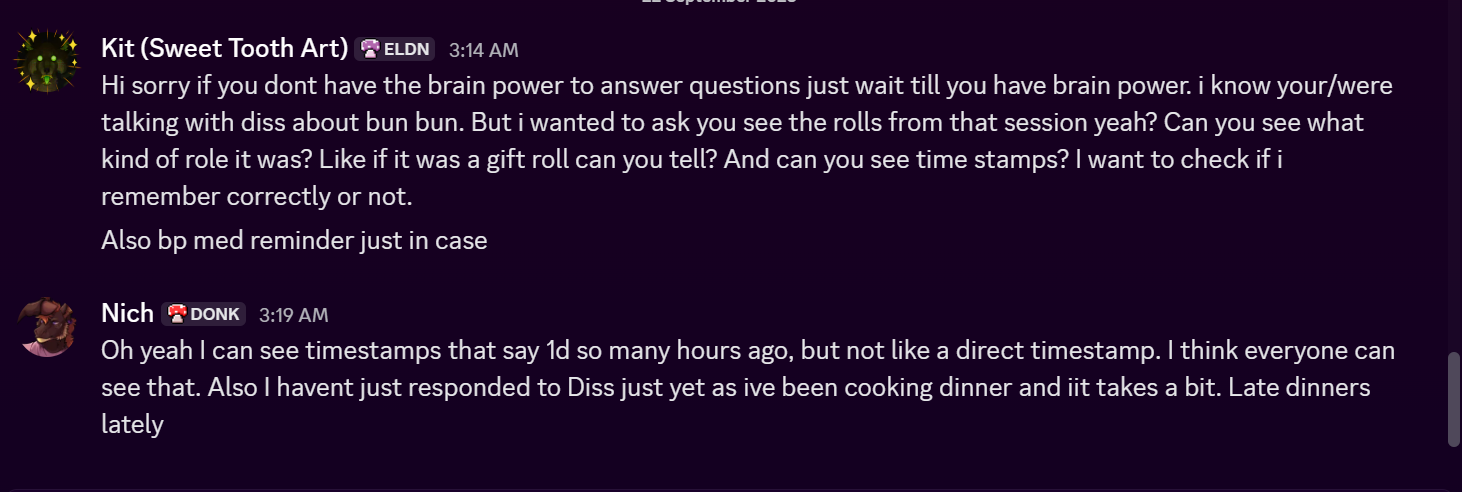
Task: Click 'remember correctly or not' in Kit's message
Action: (256, 196)
